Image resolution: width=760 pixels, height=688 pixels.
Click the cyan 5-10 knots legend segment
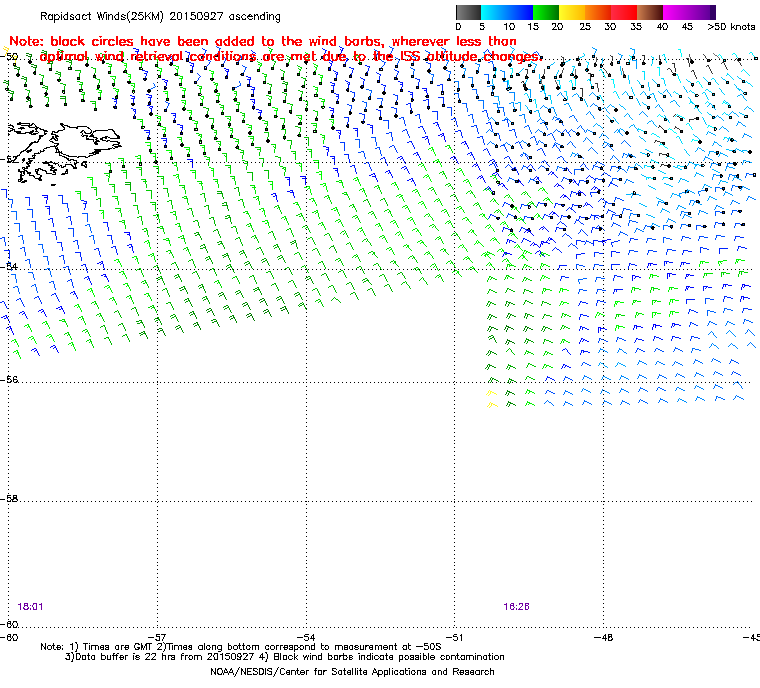(494, 12)
